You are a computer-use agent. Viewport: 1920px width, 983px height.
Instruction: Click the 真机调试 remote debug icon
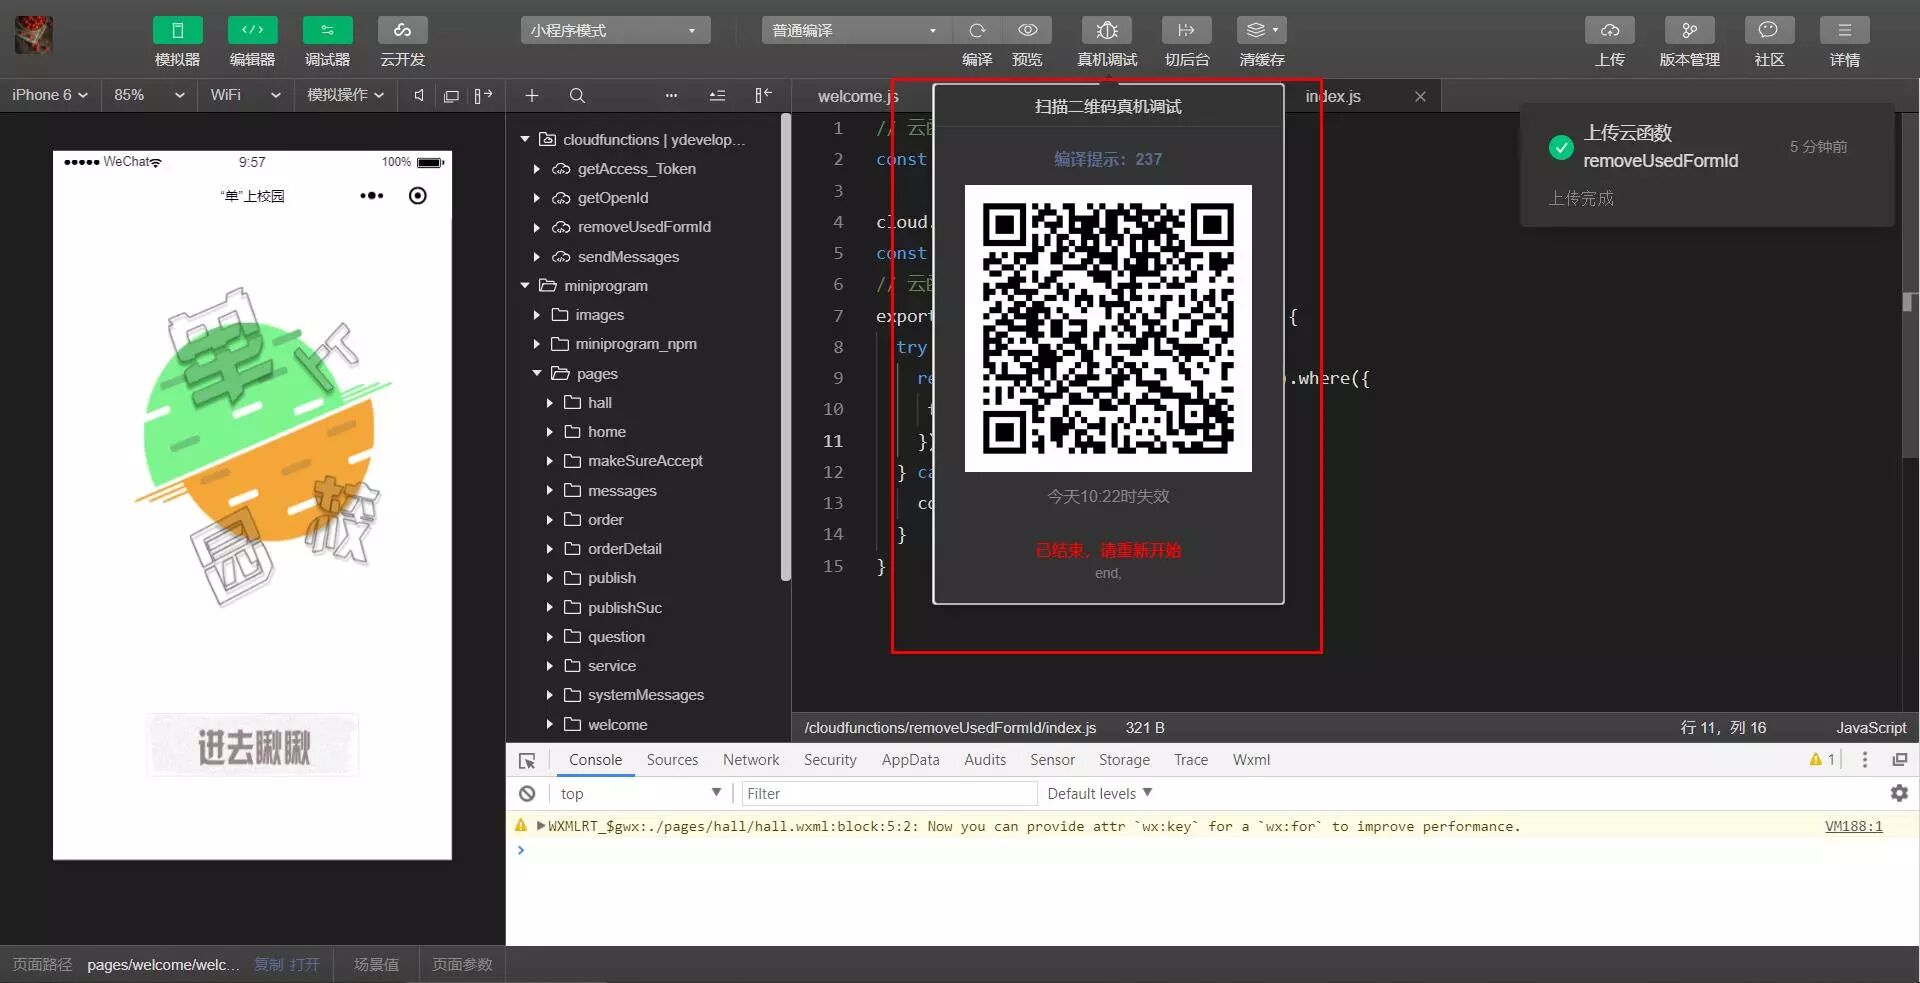tap(1107, 30)
